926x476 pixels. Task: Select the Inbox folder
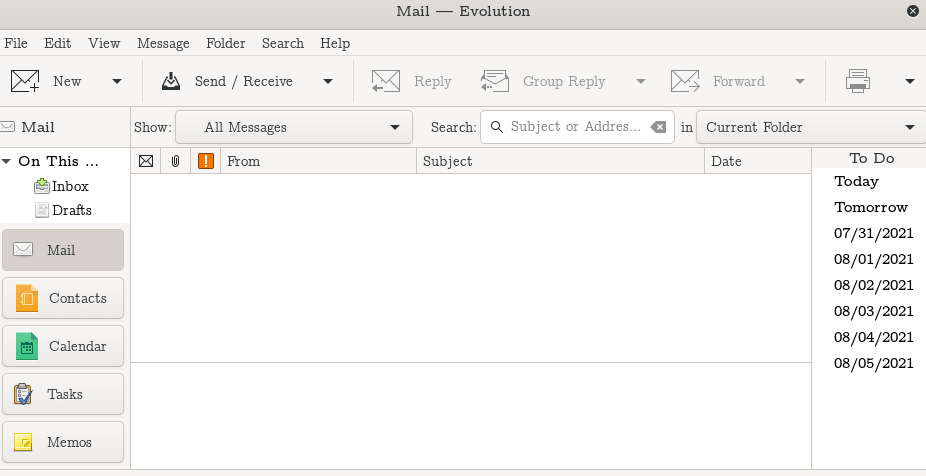point(70,186)
